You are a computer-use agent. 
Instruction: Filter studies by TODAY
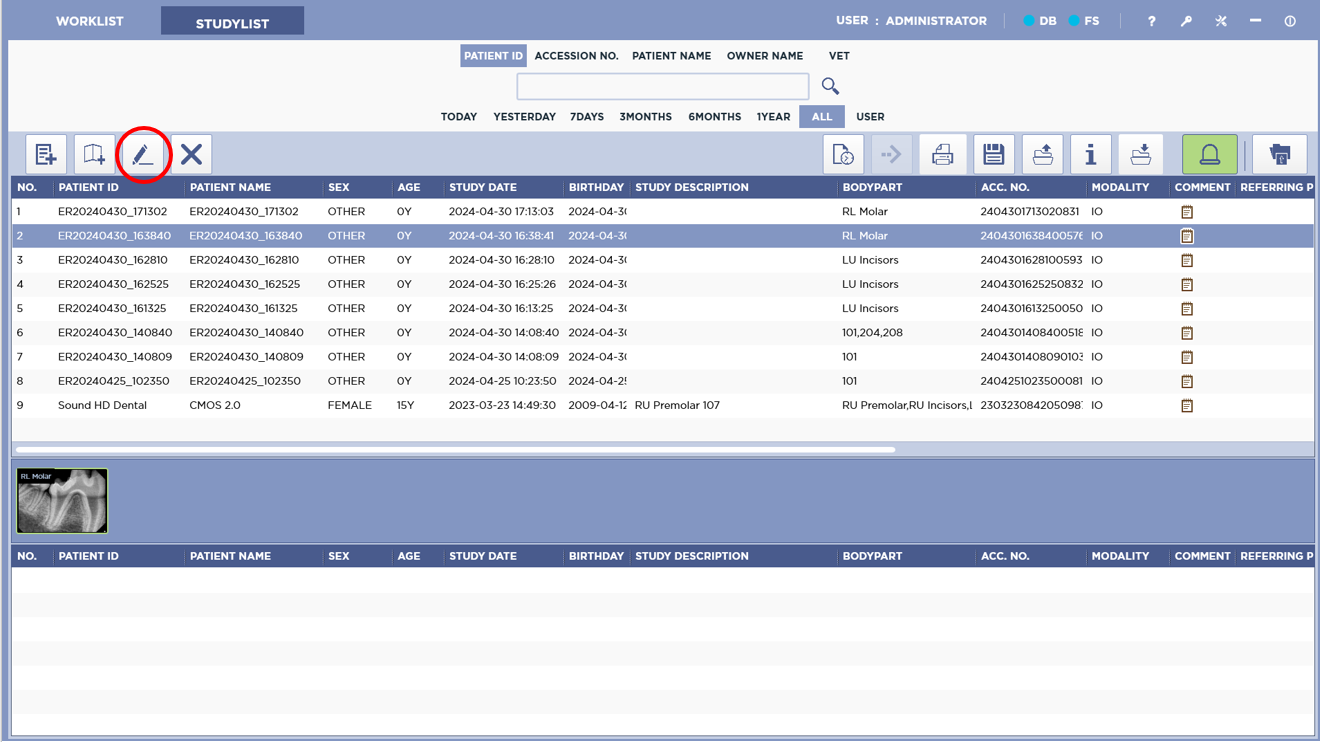click(x=458, y=117)
